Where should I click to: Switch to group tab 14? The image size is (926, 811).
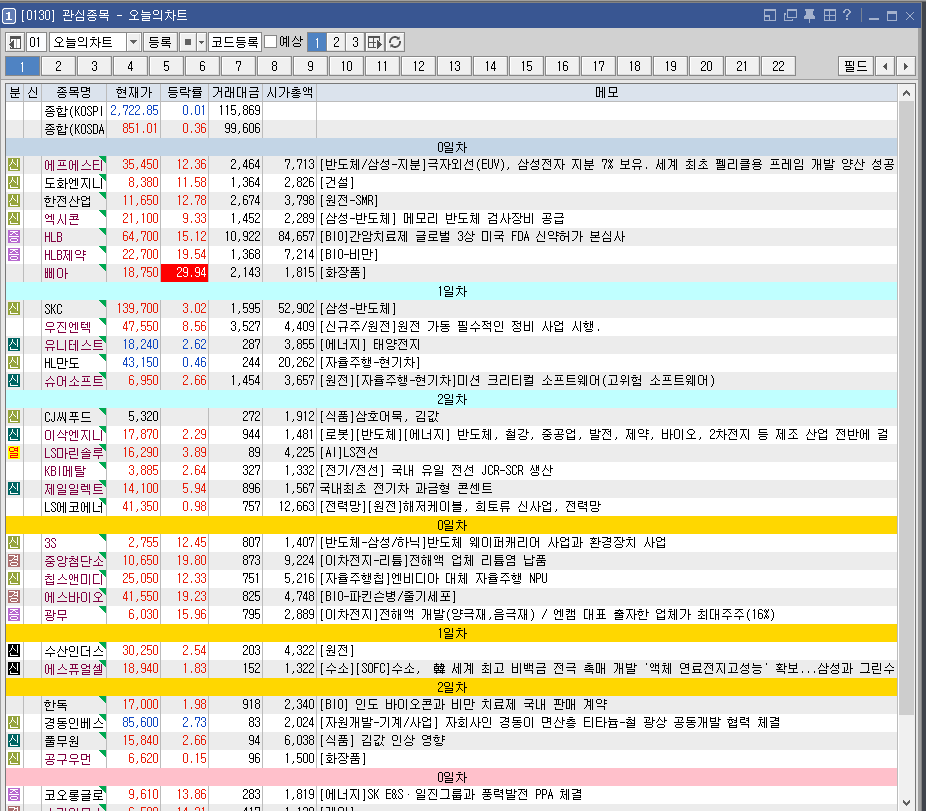point(491,66)
